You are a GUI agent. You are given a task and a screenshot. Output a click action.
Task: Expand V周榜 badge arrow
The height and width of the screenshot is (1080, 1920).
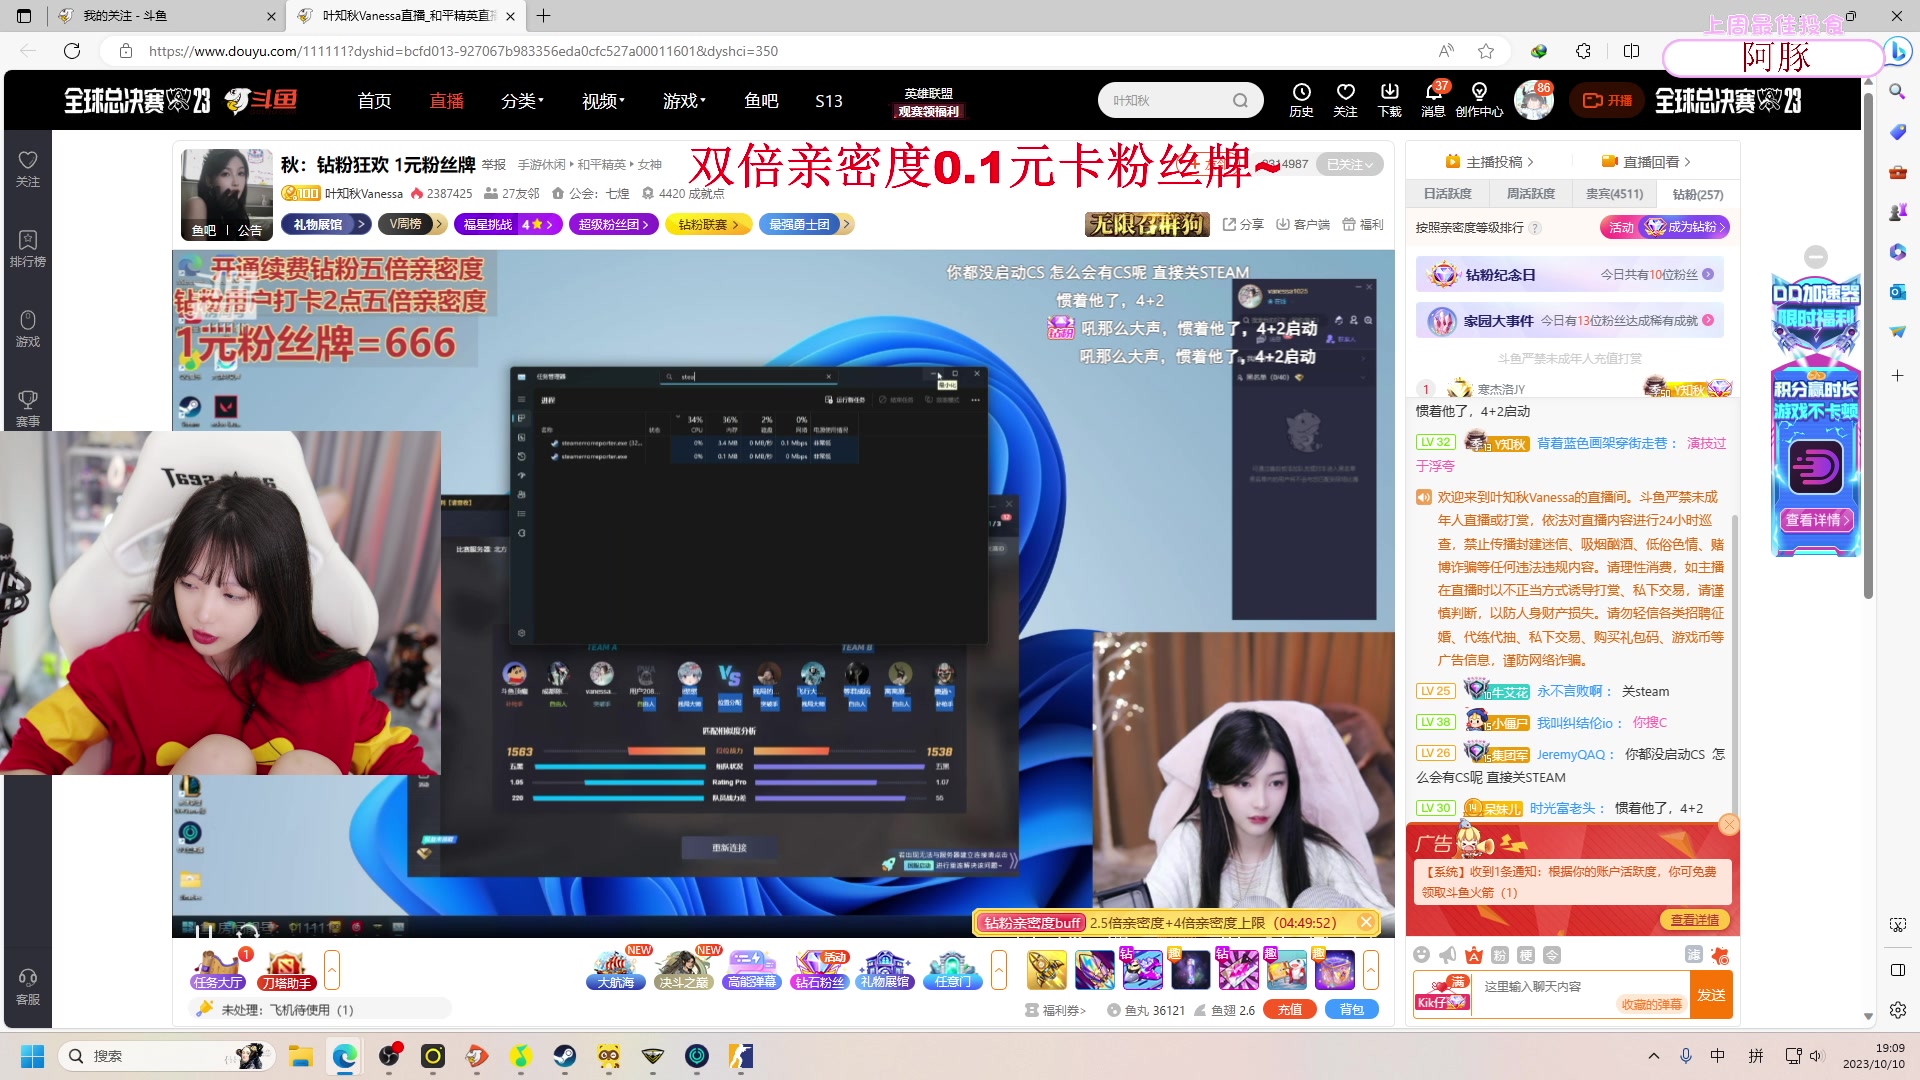(439, 225)
